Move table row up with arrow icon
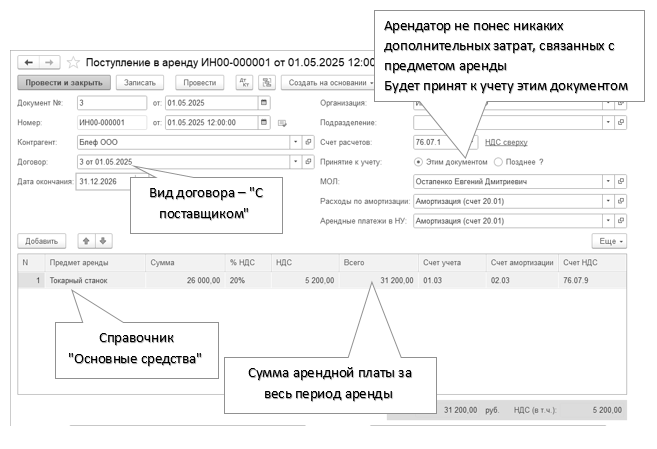This screenshot has width=657, height=449. [86, 241]
